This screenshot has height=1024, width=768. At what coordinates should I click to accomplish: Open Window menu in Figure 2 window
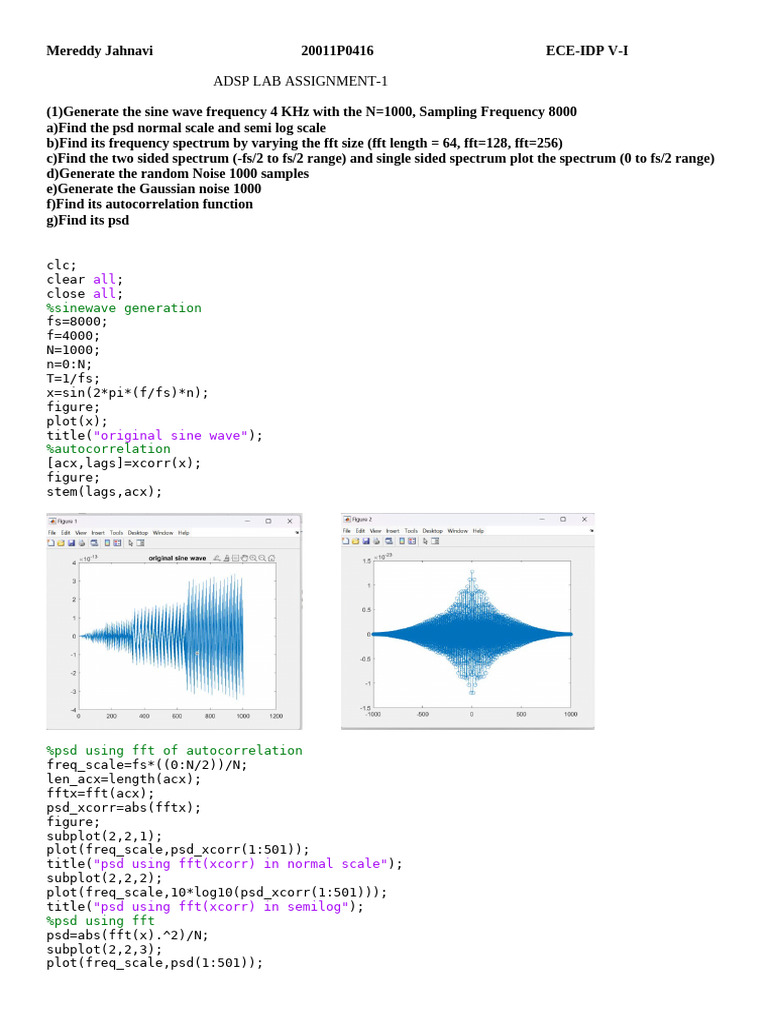[458, 531]
